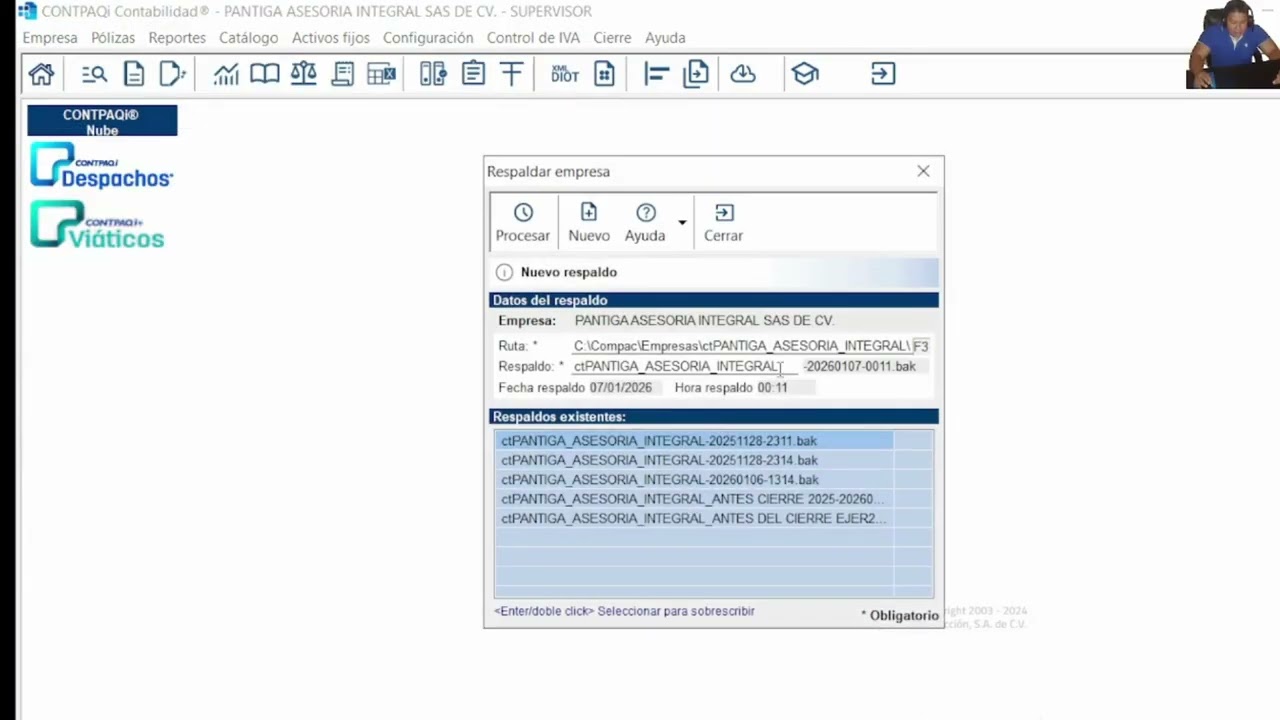Click the edit document pencil icon
The width and height of the screenshot is (1280, 720).
(172, 74)
